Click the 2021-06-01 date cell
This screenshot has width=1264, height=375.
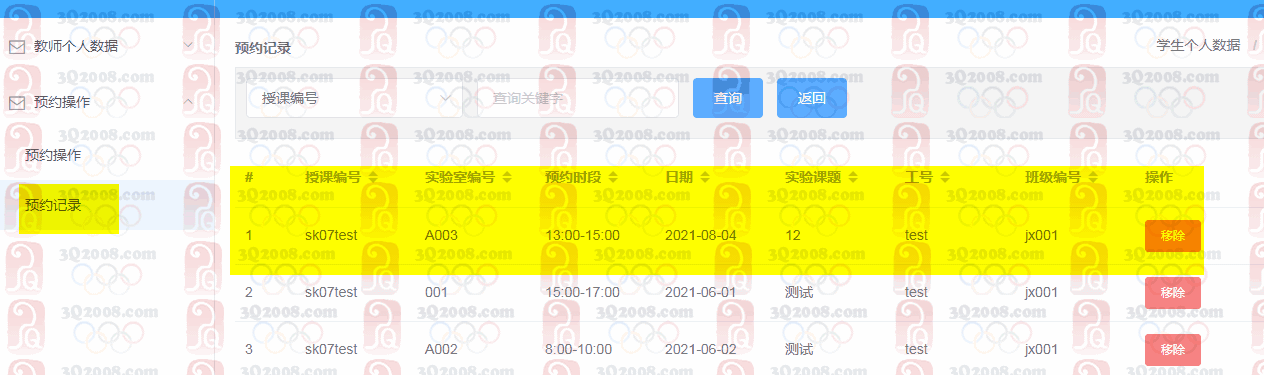[x=701, y=292]
